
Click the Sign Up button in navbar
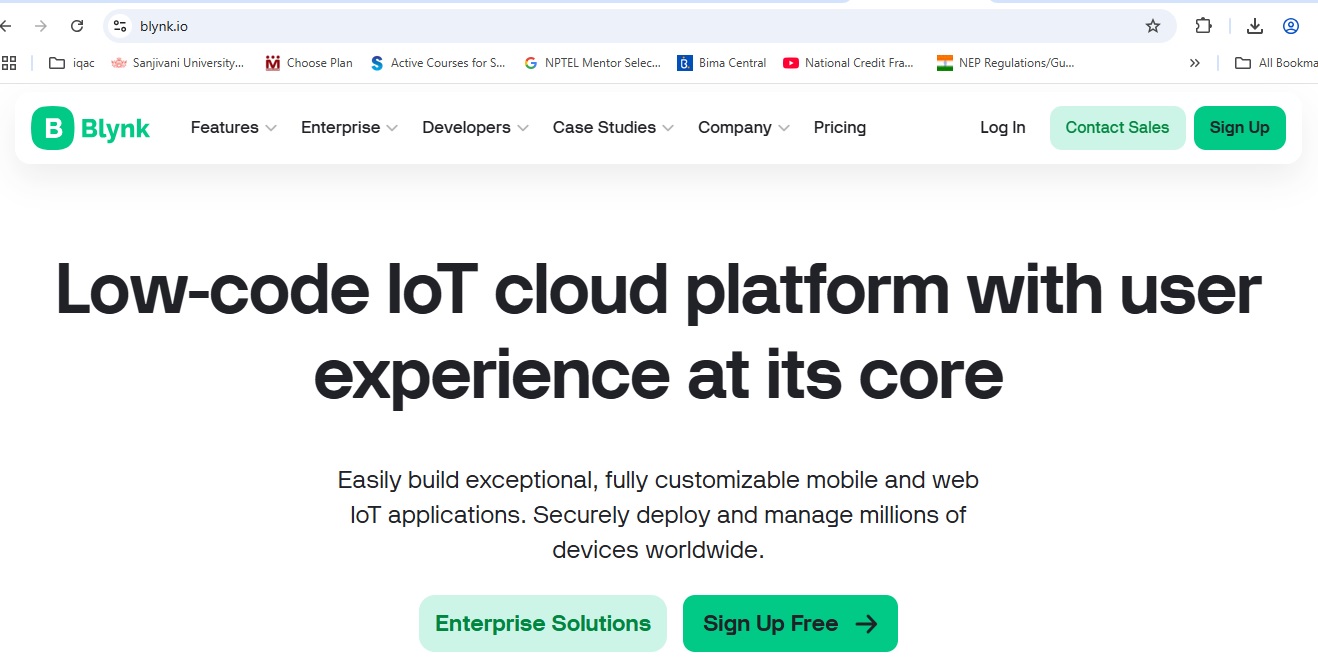[1240, 128]
